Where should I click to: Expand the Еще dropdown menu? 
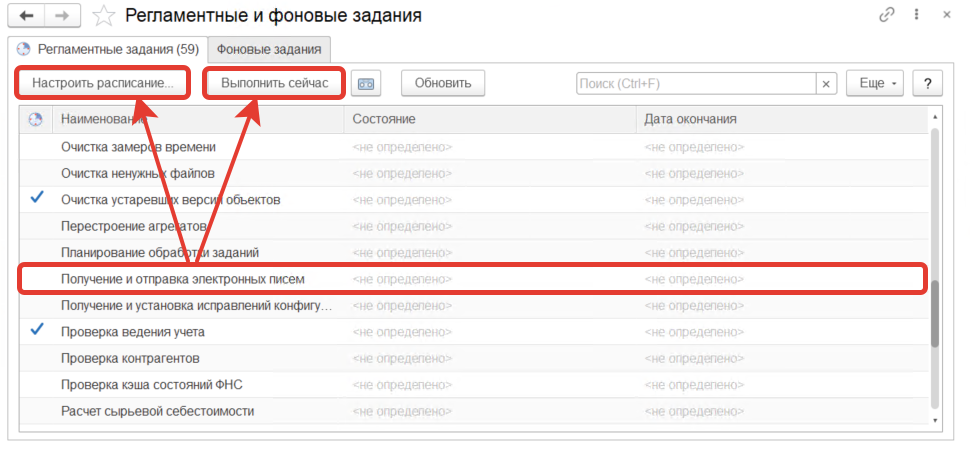pyautogui.click(x=875, y=83)
